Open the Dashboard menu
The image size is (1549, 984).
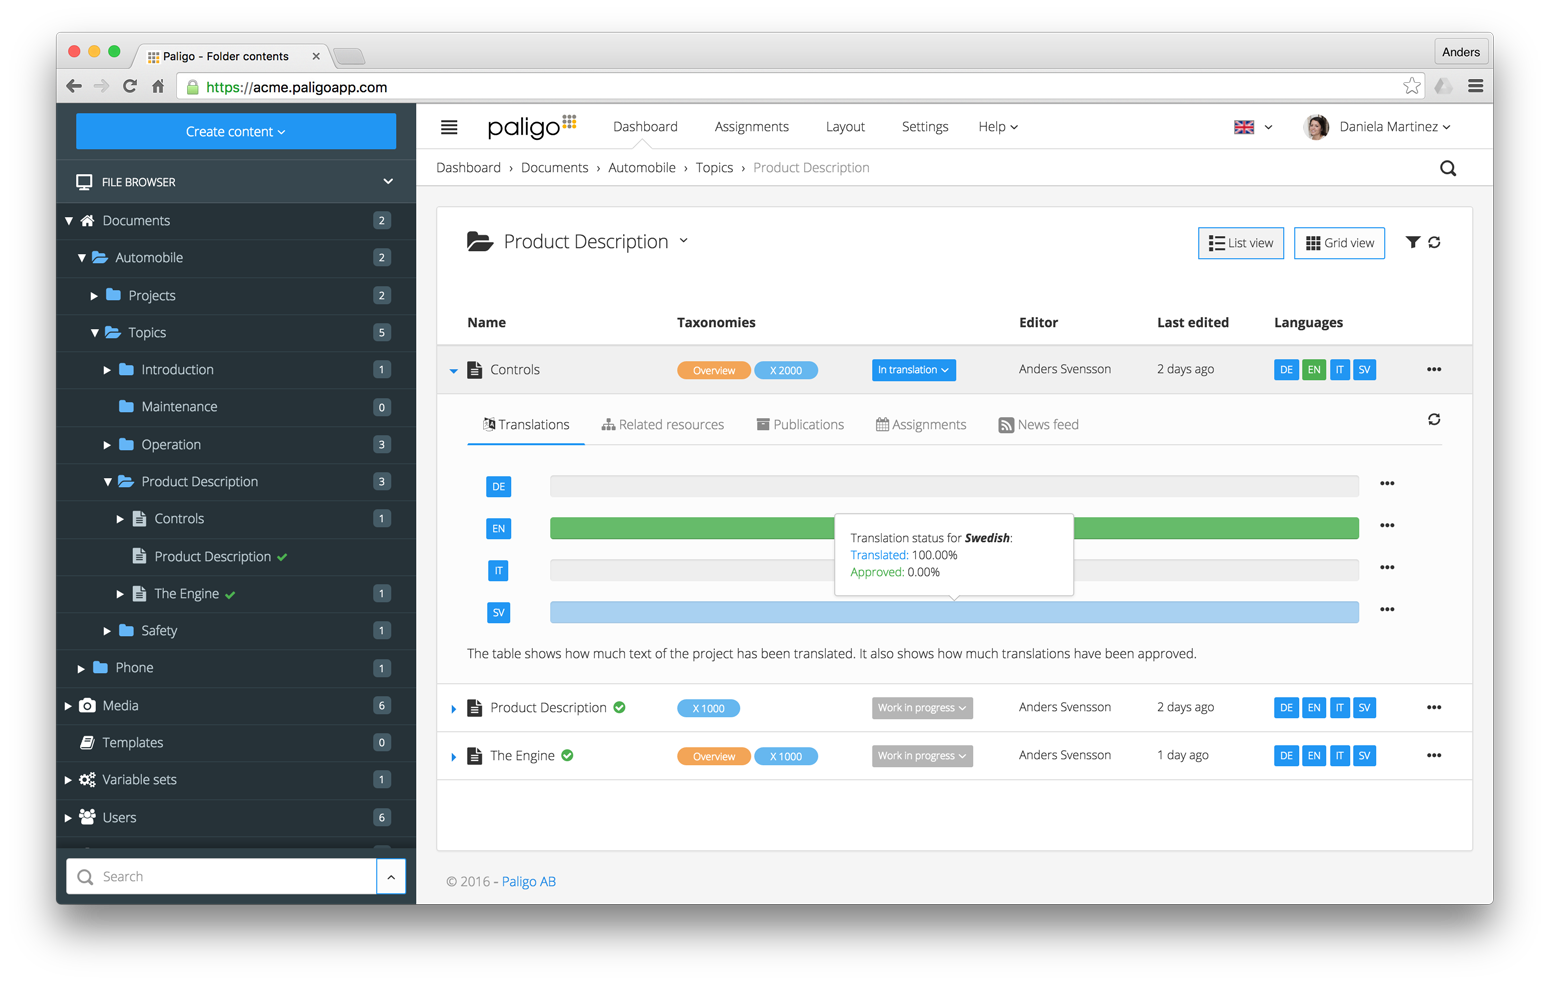(645, 127)
